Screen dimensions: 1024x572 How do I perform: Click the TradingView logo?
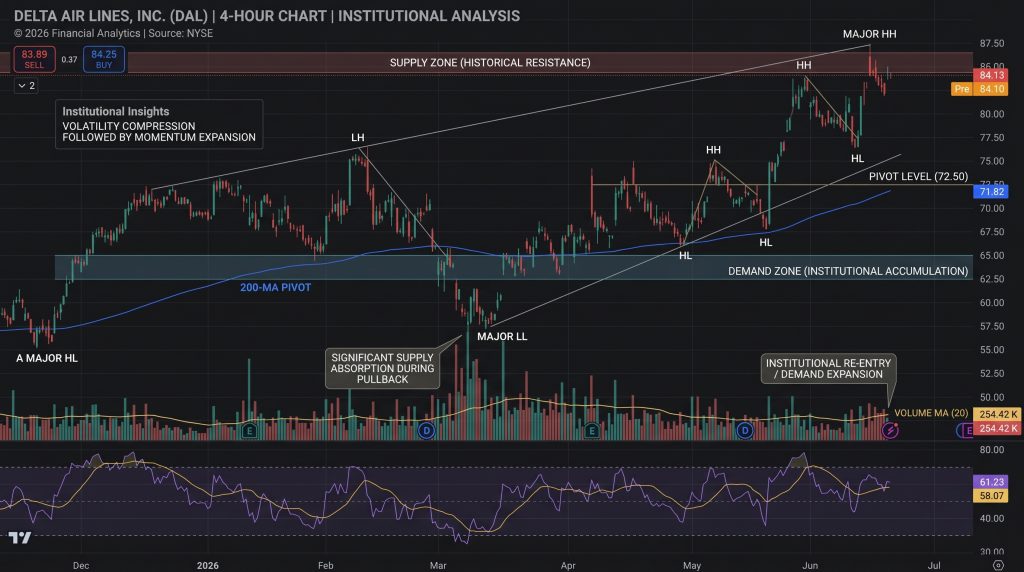coord(20,537)
